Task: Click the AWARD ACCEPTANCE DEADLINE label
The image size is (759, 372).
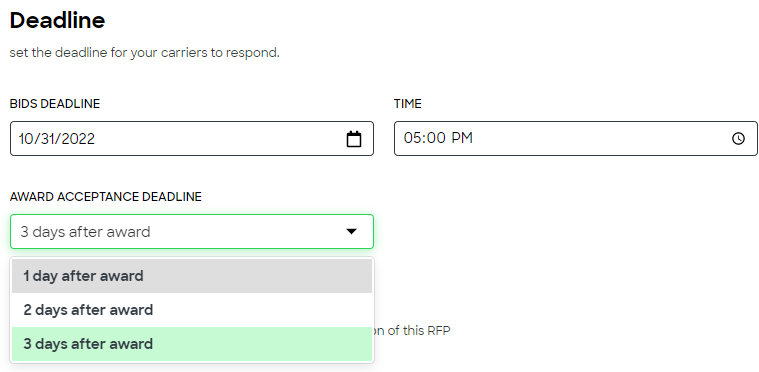Action: [106, 197]
